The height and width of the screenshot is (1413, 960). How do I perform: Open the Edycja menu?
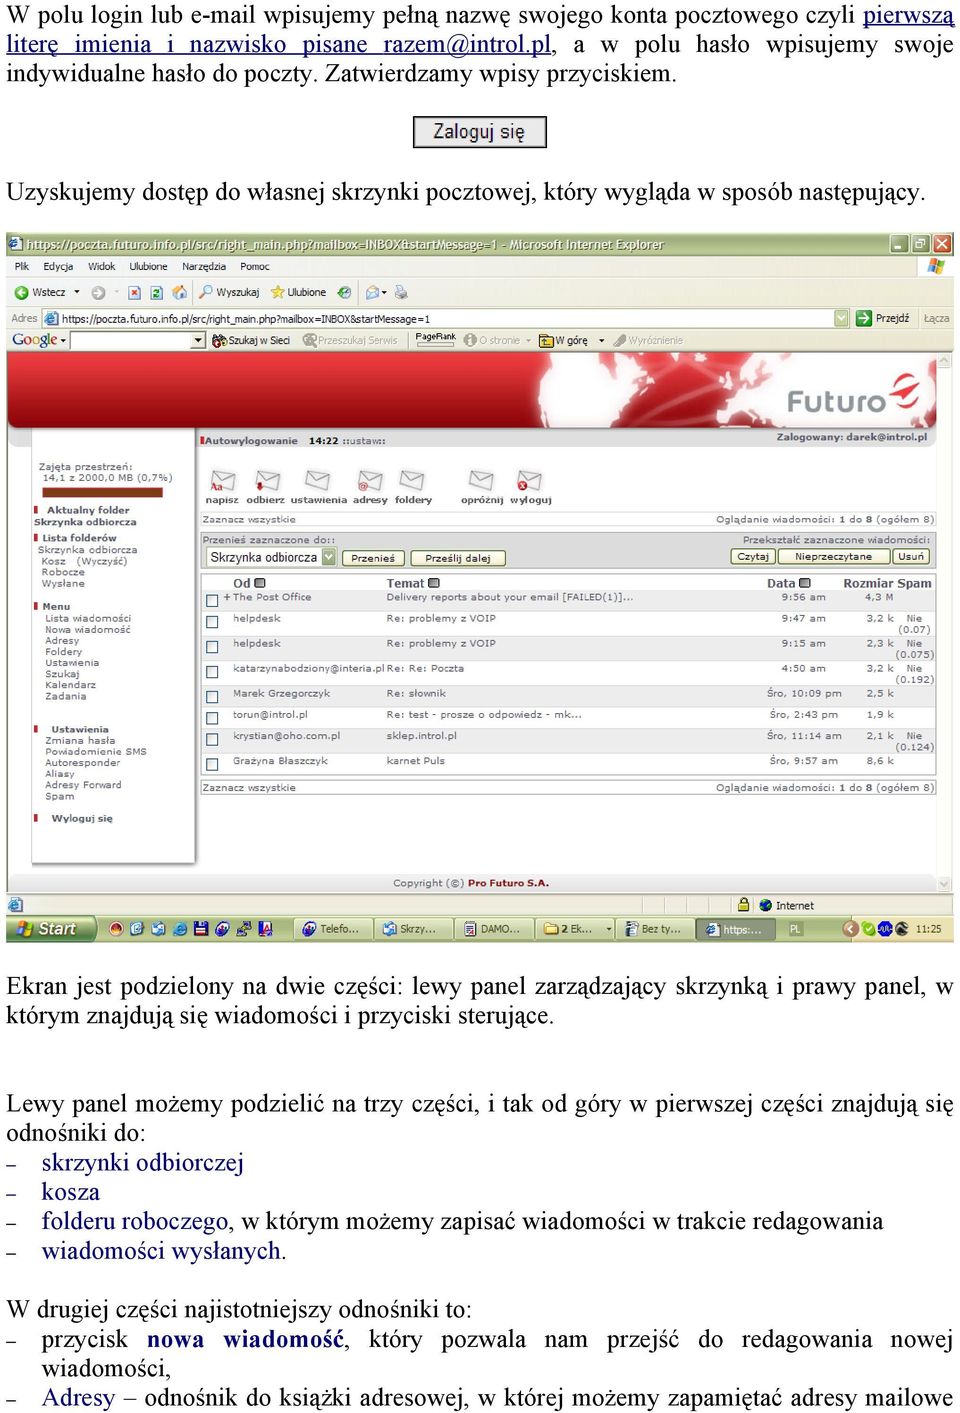tap(58, 266)
